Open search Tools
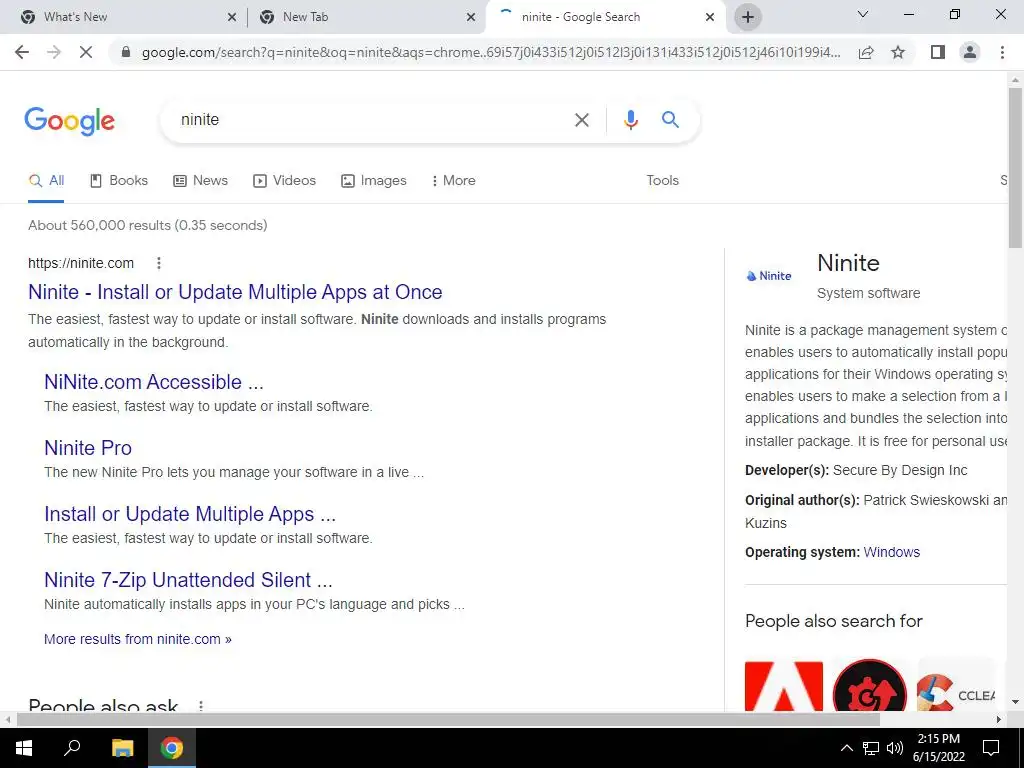 click(662, 181)
